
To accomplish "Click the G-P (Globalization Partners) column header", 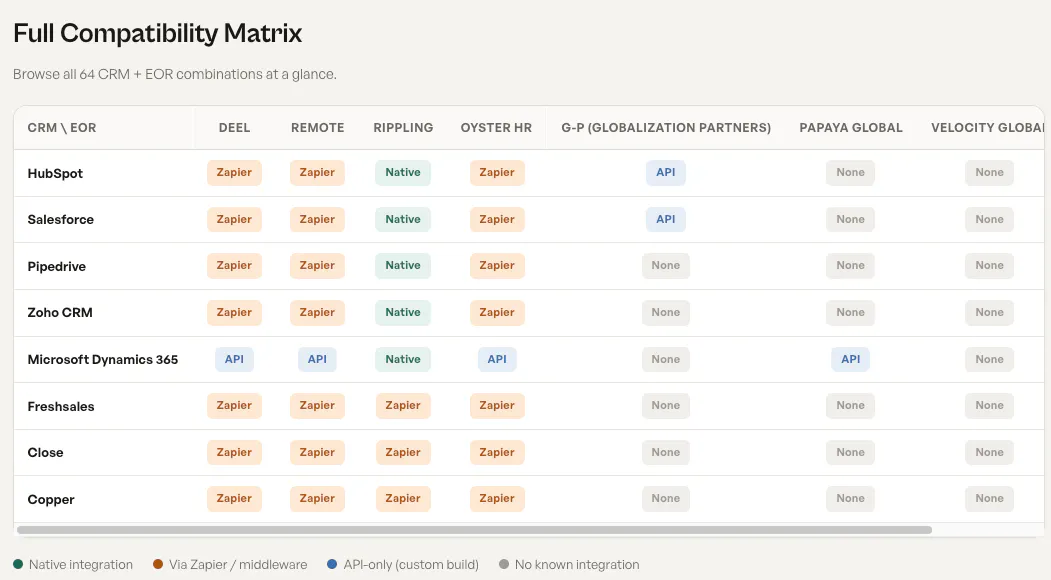I will (x=666, y=127).
